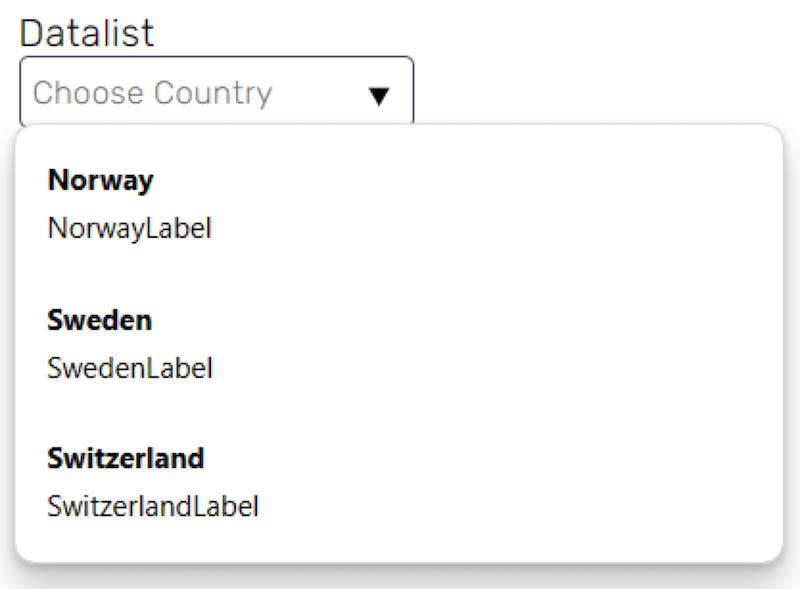Click the black triangle arrow icon
This screenshot has width=800, height=589.
point(379,96)
